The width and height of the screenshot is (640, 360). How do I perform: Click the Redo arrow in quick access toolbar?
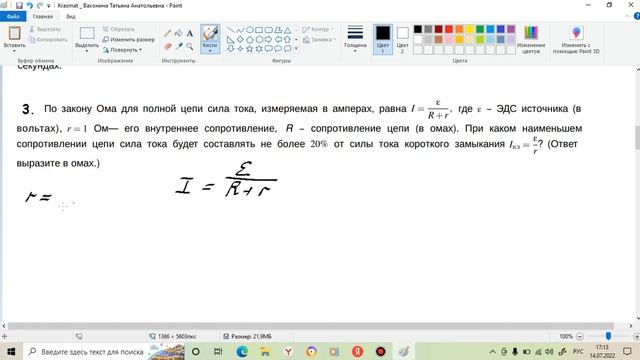coord(40,6)
